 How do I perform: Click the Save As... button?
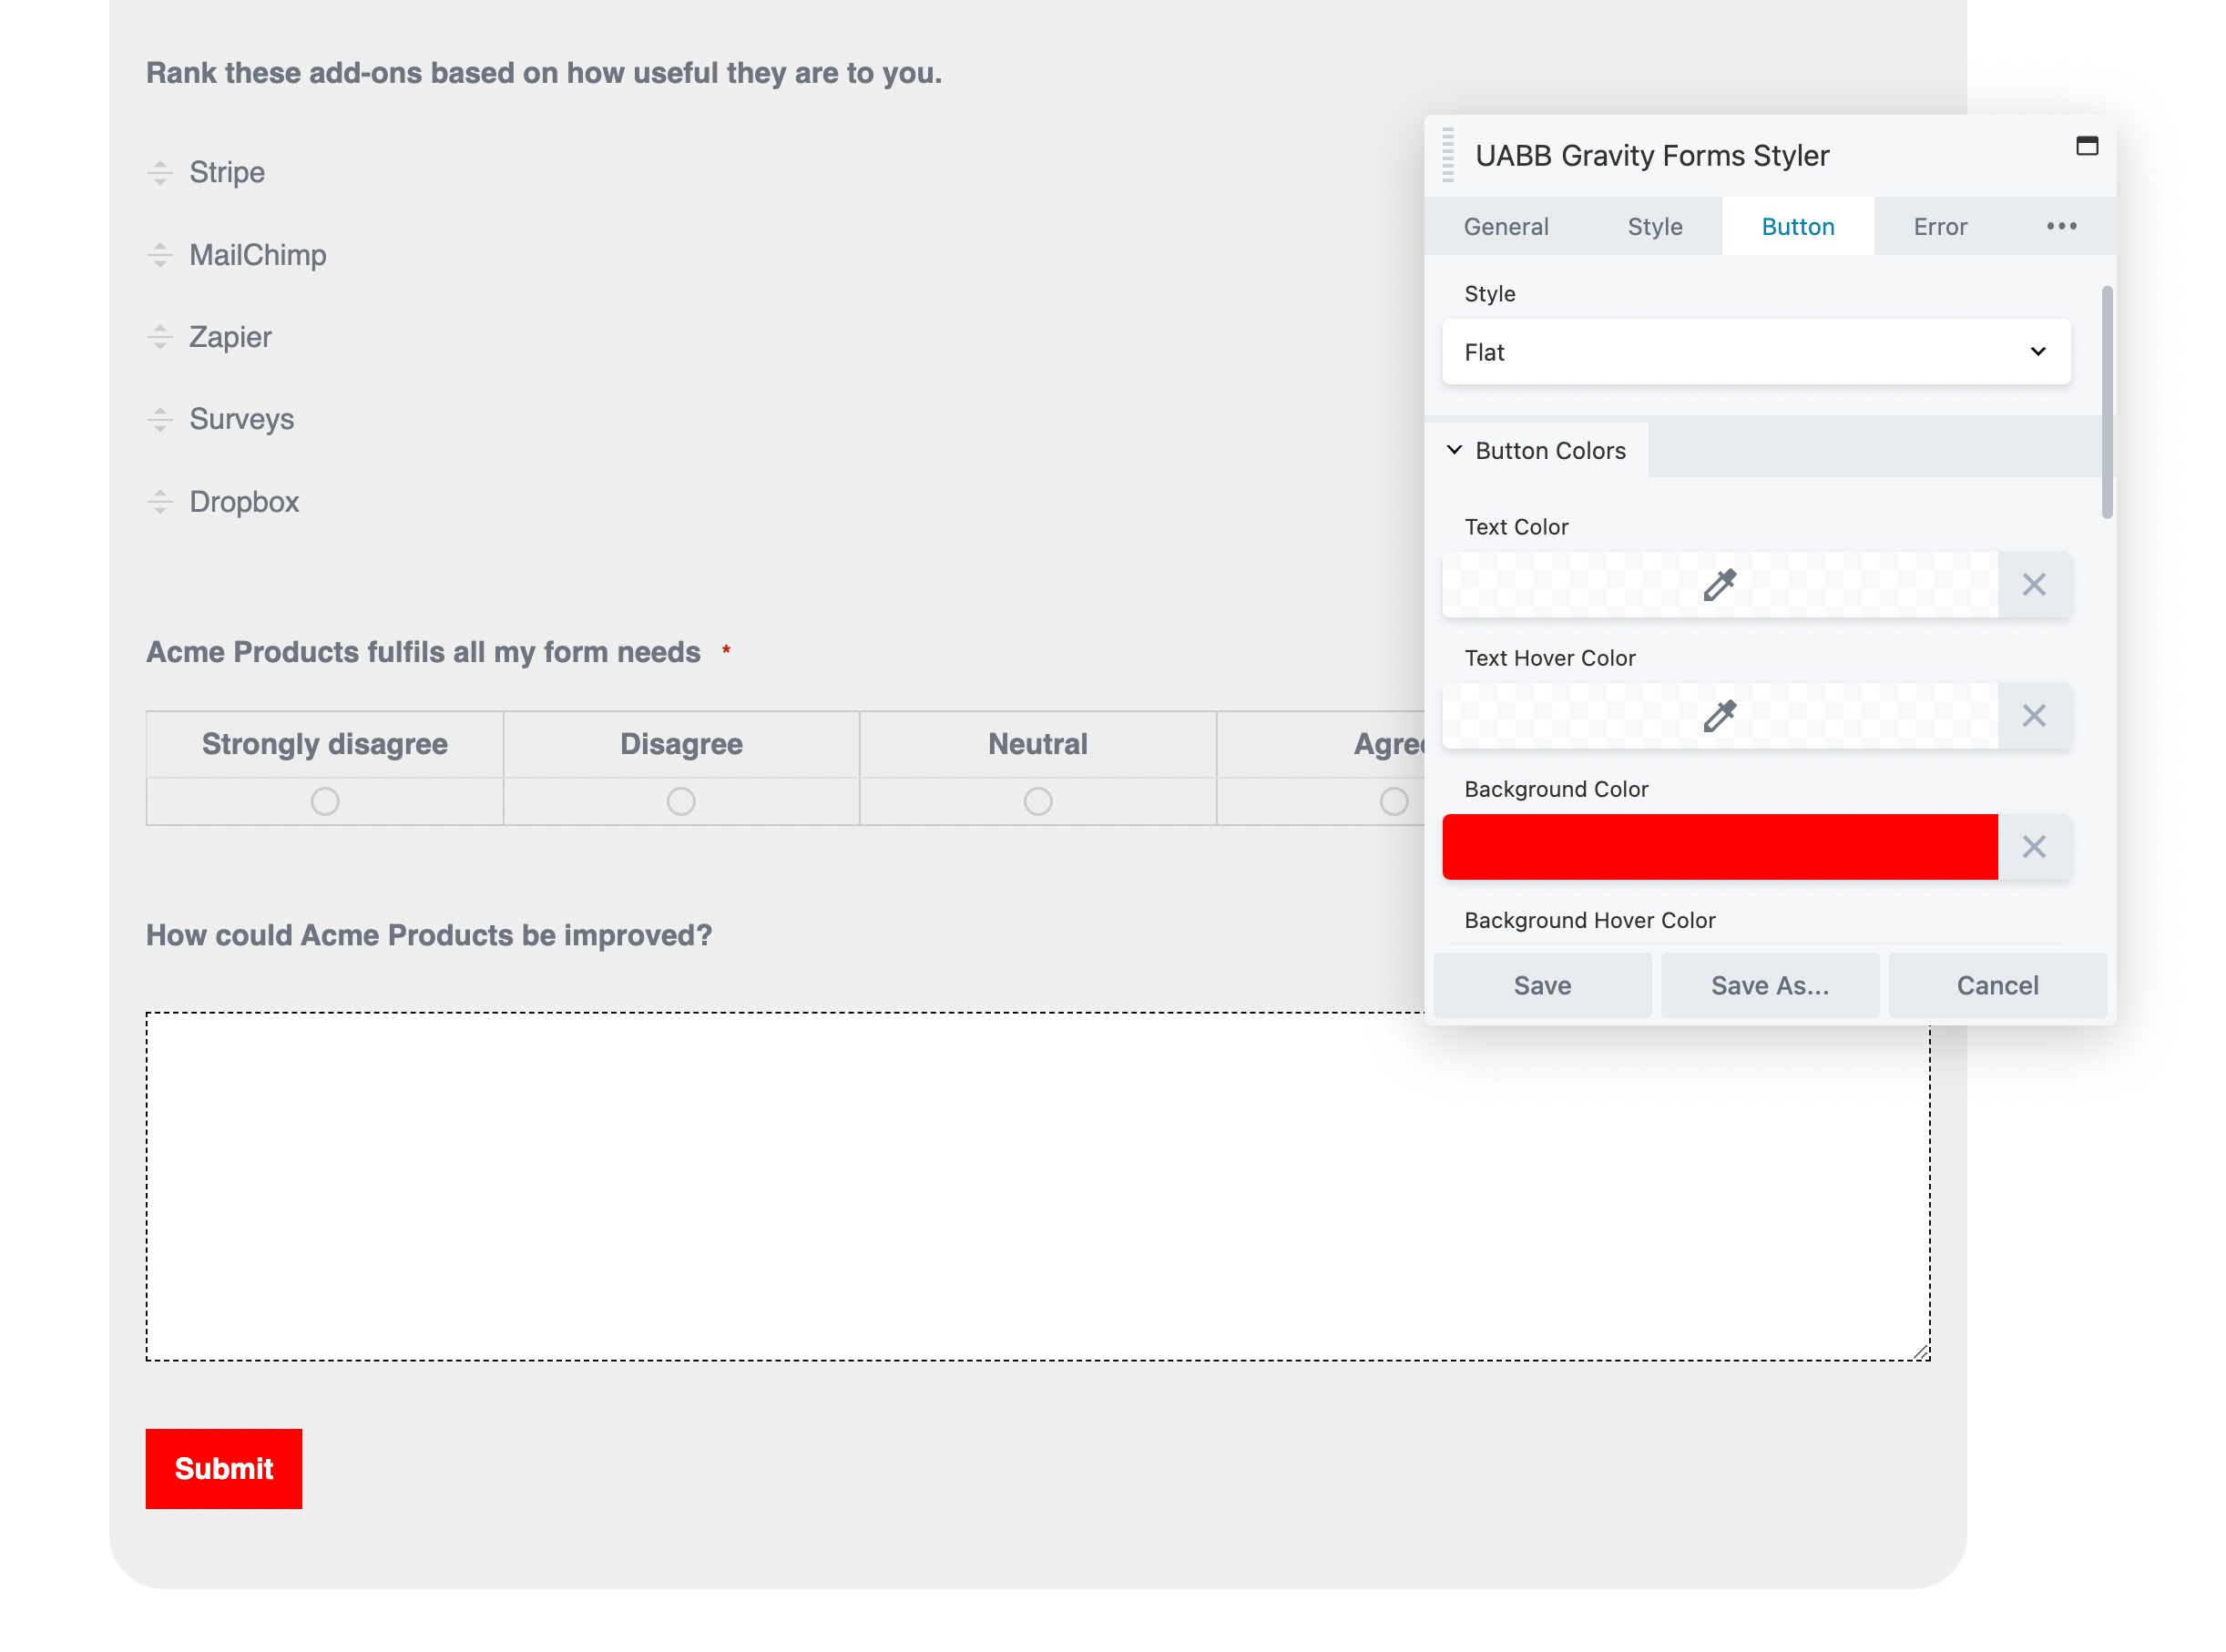click(x=1770, y=985)
